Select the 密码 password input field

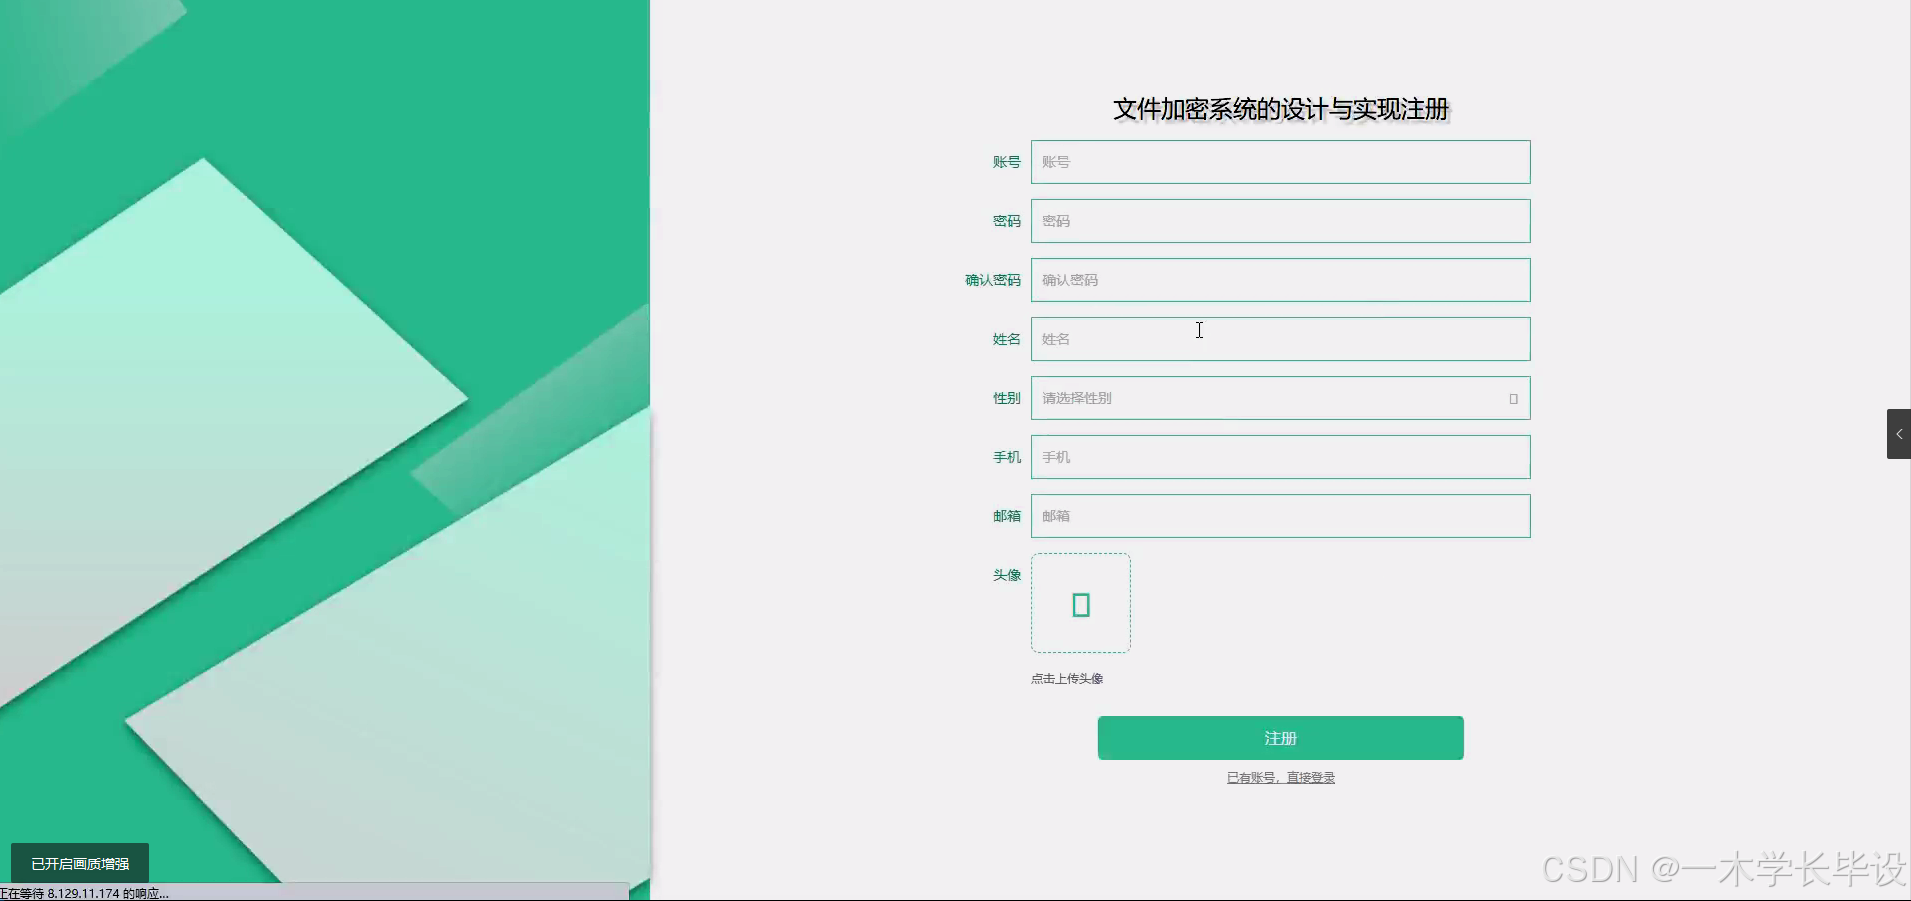1280,221
